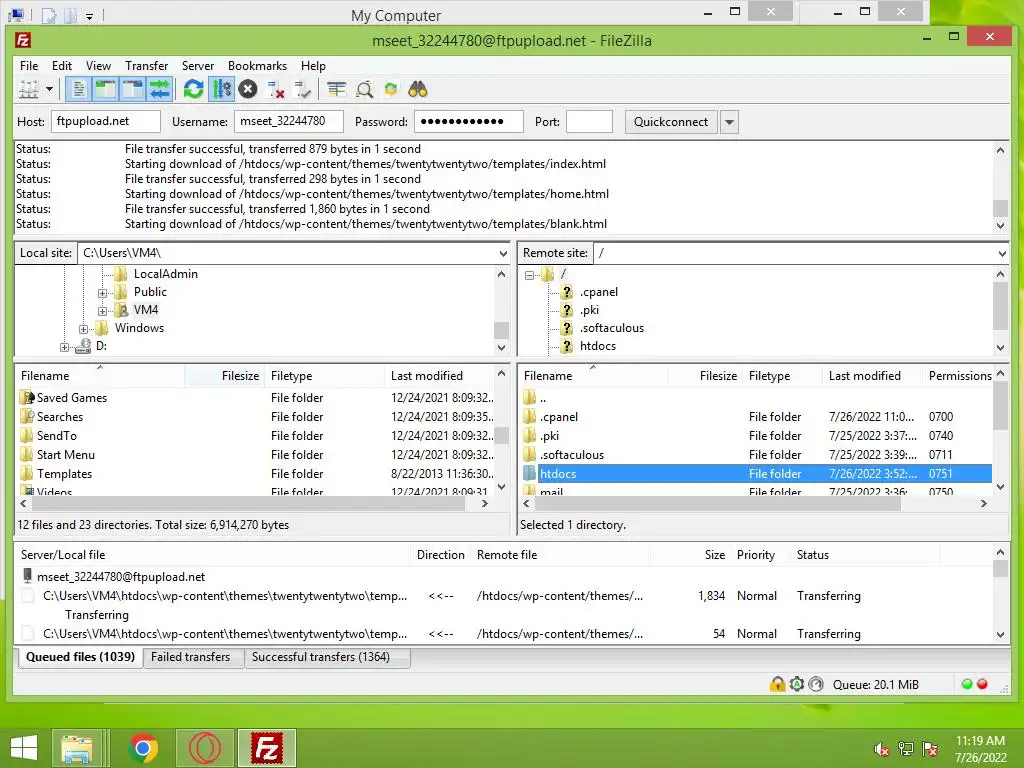Expand the Windows folder in local tree
Viewport: 1024px width, 768px height.
tap(84, 329)
